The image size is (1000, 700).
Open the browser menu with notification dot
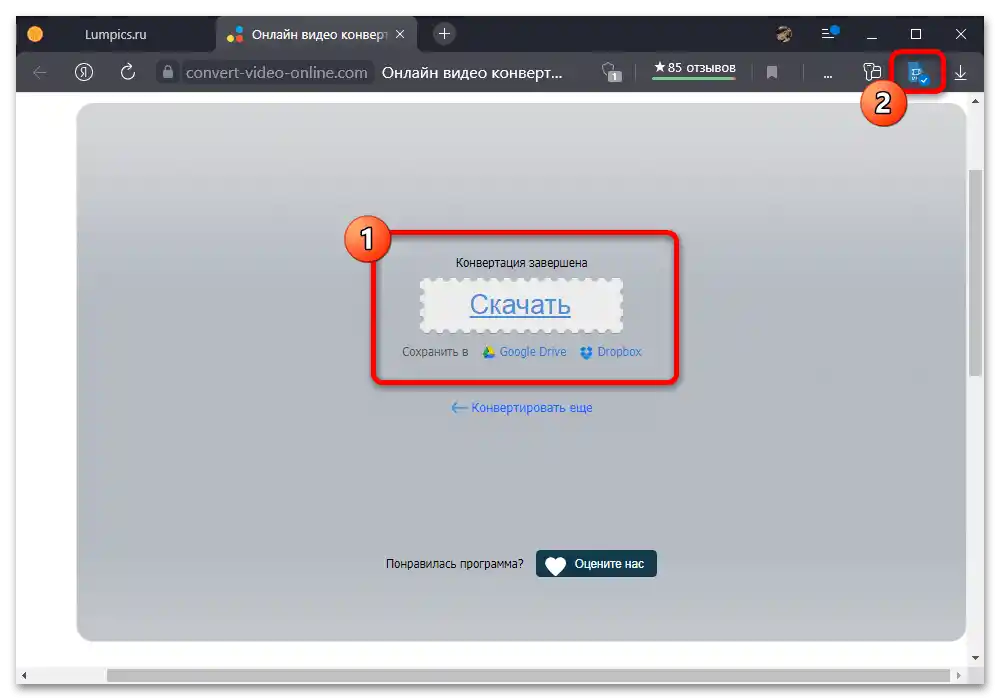pos(829,33)
